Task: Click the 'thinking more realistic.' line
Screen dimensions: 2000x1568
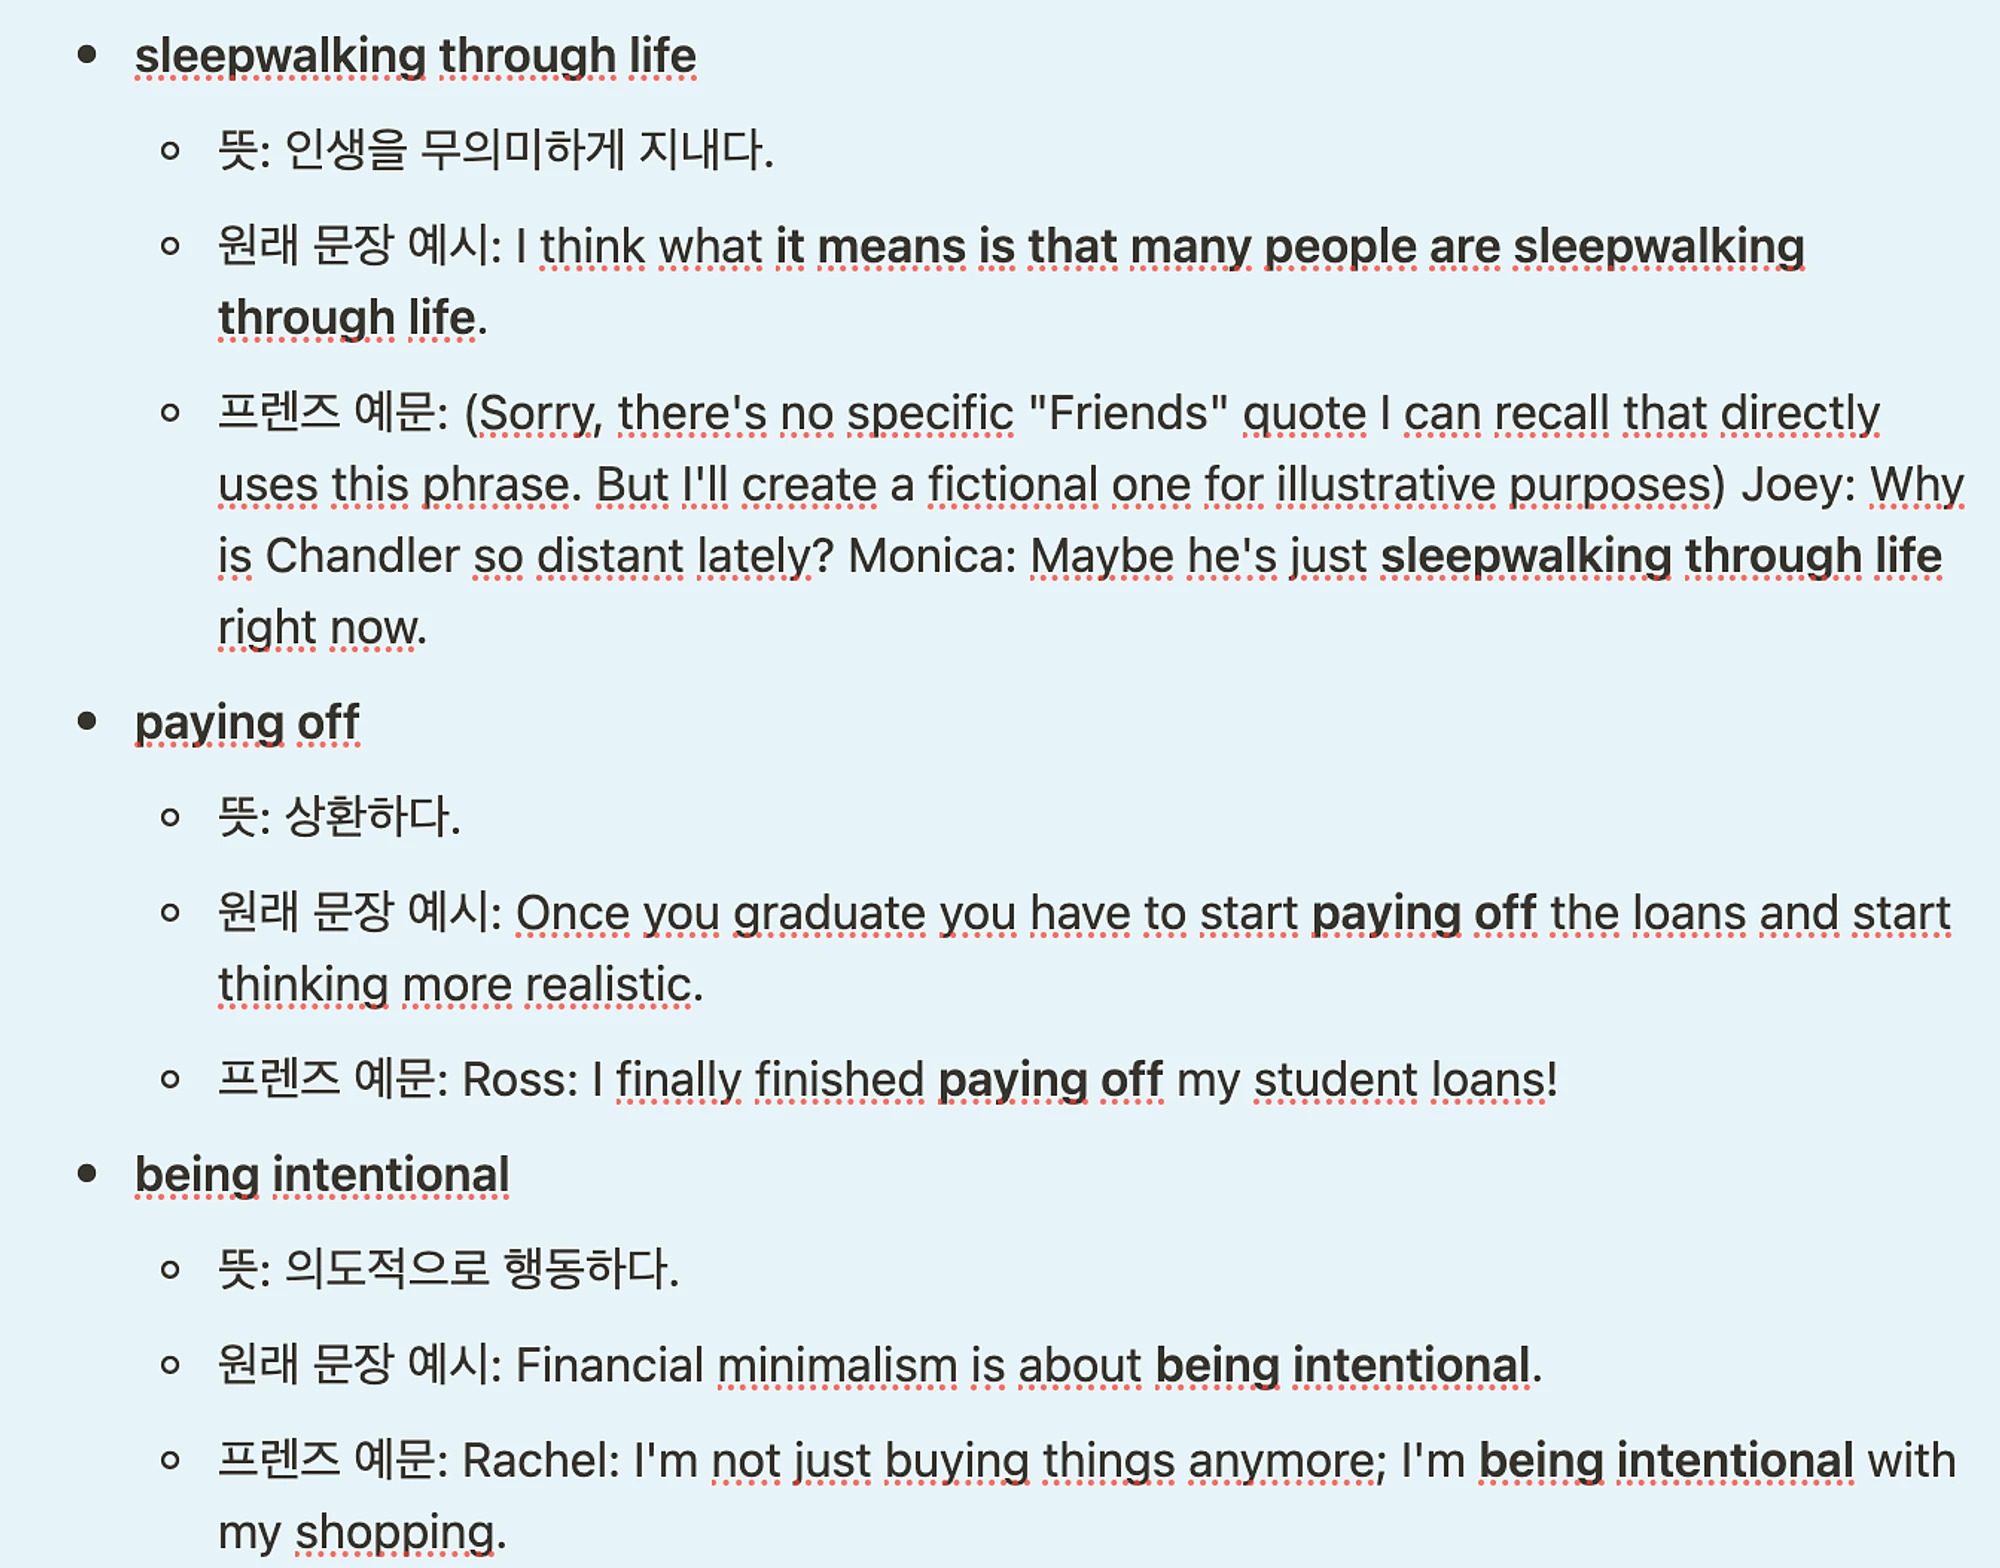Action: pyautogui.click(x=461, y=985)
